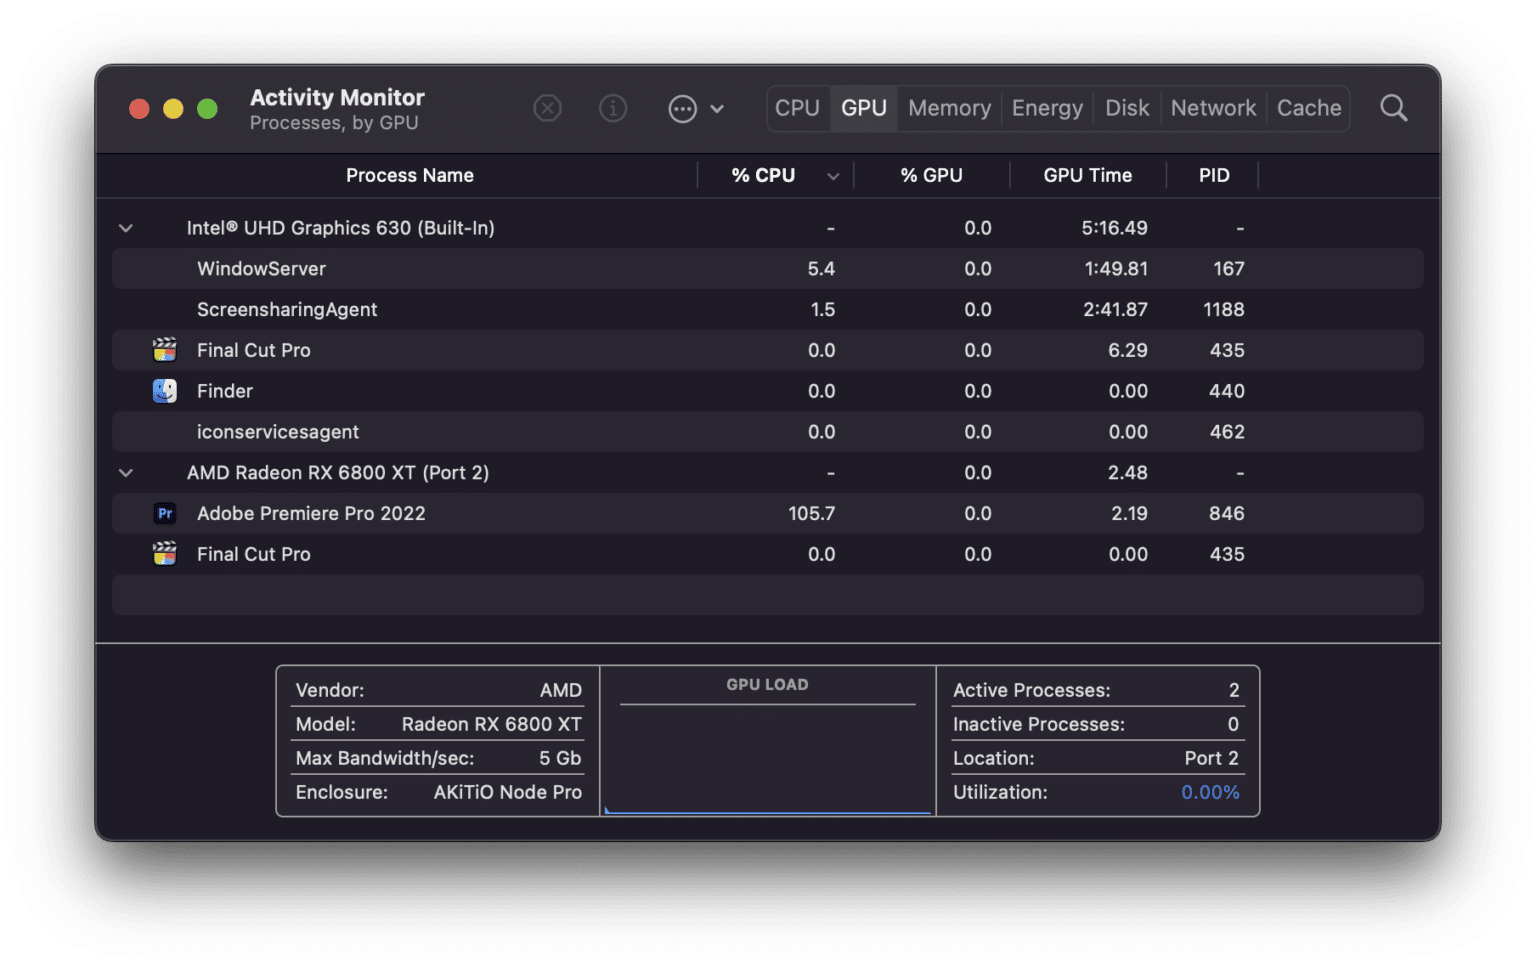Open the dropdown chevron next to ellipsis icon
1536x967 pixels.
pyautogui.click(x=717, y=108)
